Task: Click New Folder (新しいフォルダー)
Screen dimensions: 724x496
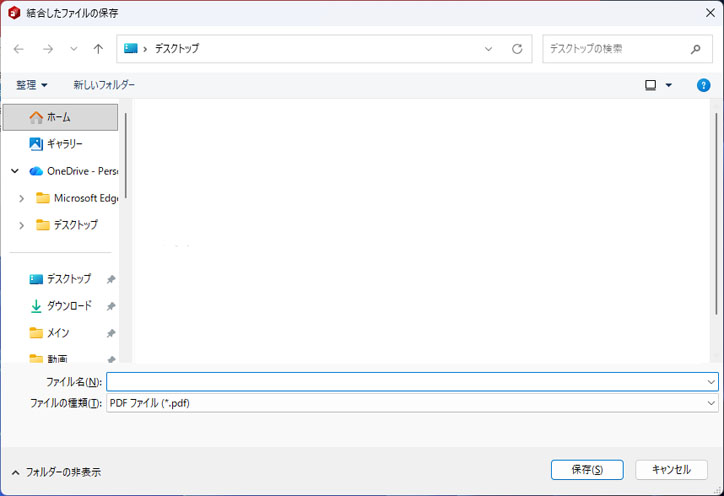Action: [x=104, y=85]
